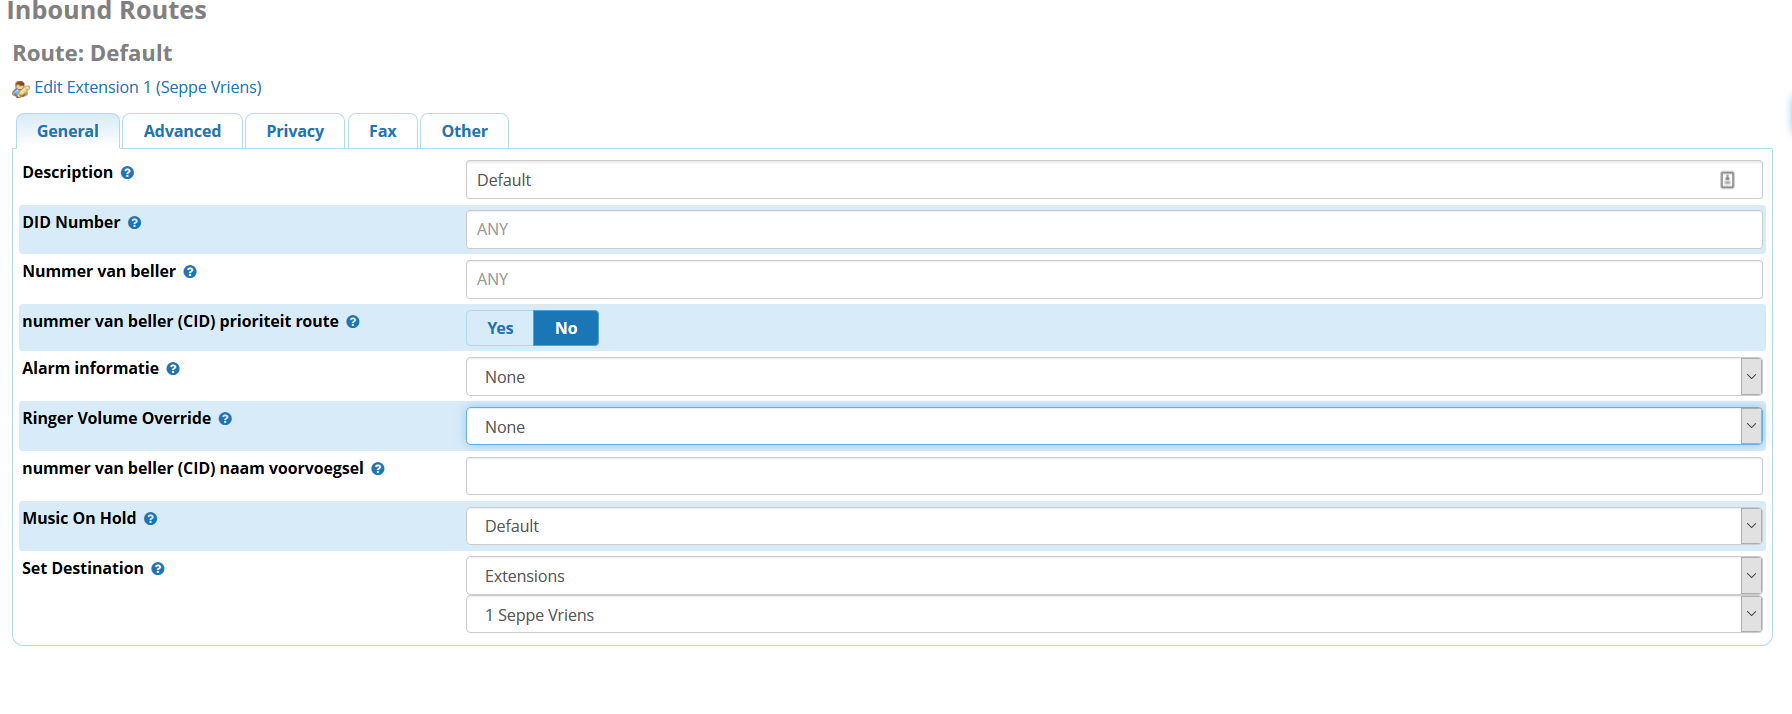Show help for Alarm informatie

[x=173, y=369]
